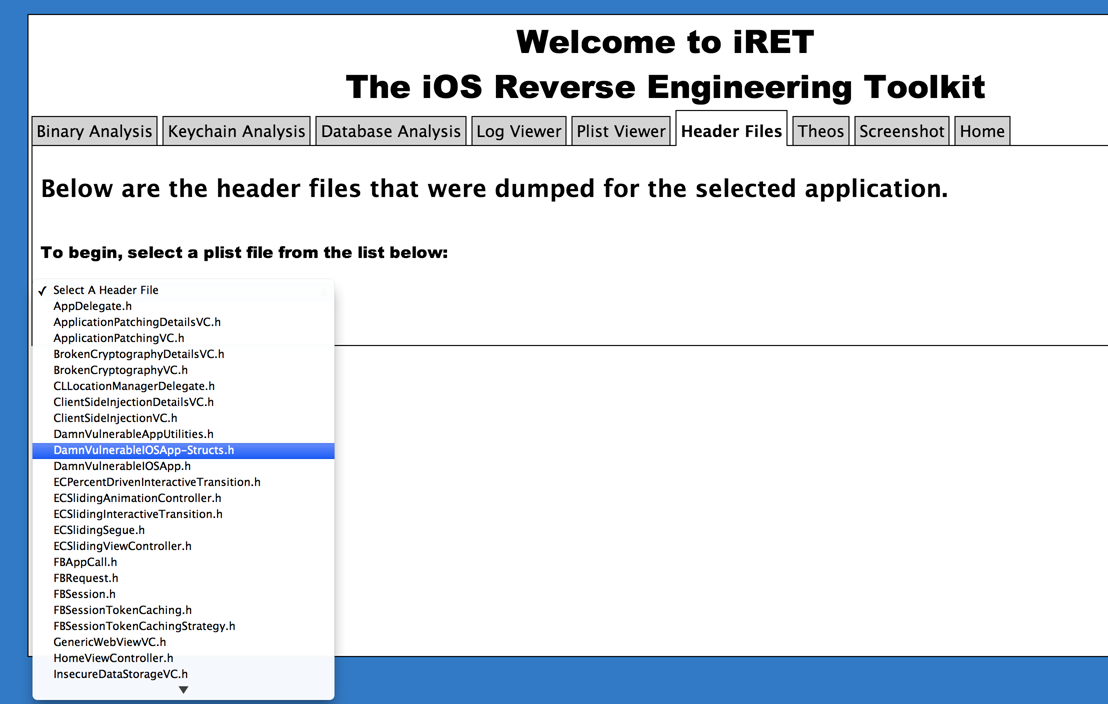Open the Plist Viewer tab

coord(621,131)
